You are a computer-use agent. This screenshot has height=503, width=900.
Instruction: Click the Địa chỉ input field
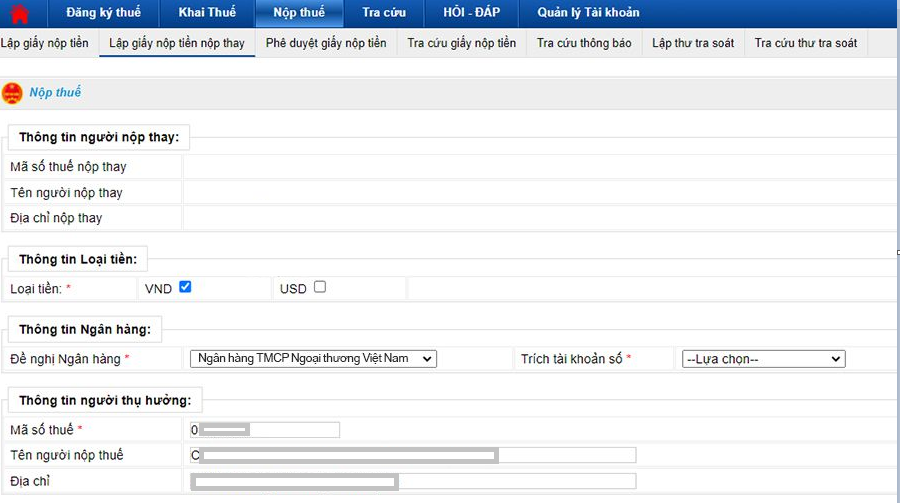(x=412, y=481)
